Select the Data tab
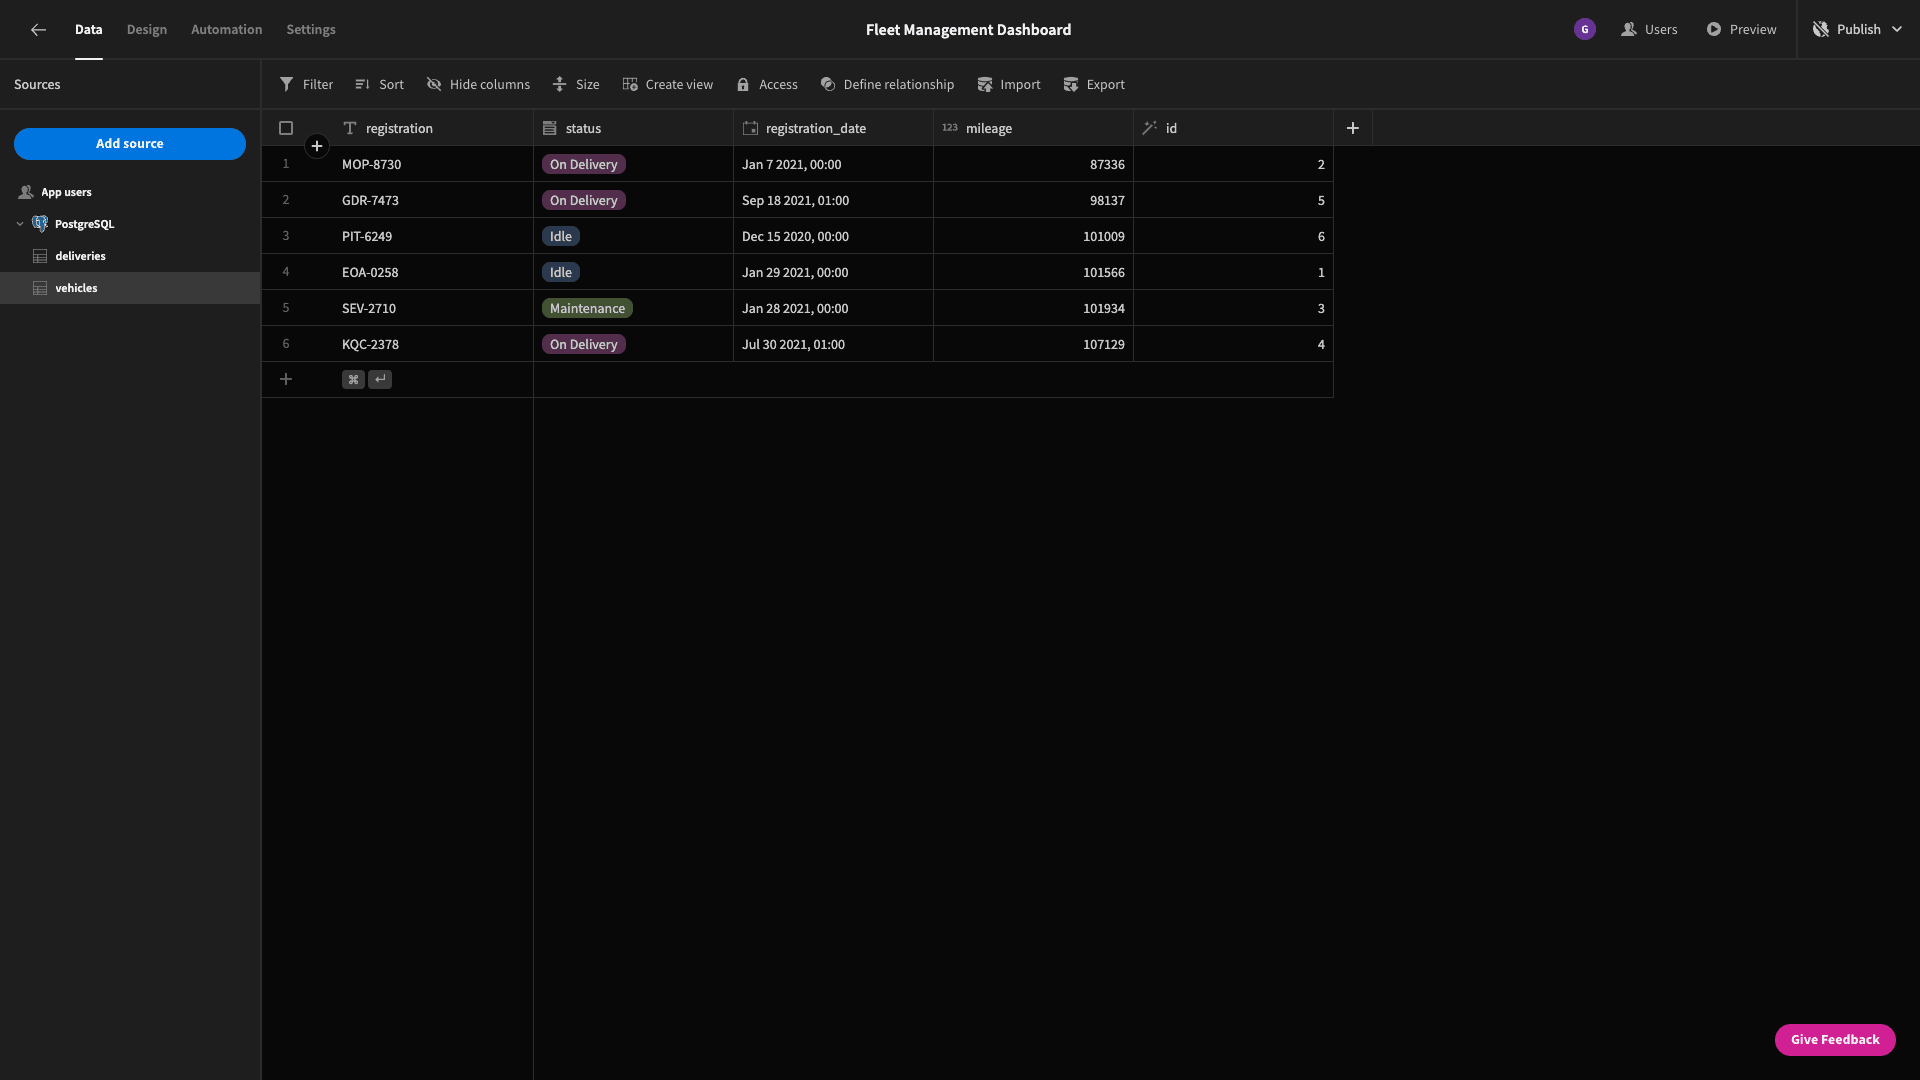The image size is (1920, 1080). coord(89,30)
